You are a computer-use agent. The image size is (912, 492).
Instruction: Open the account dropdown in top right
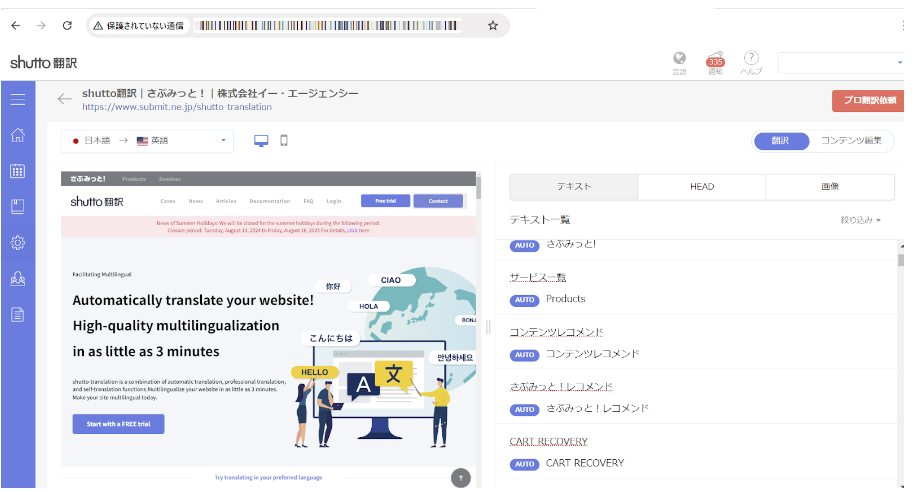coord(841,62)
